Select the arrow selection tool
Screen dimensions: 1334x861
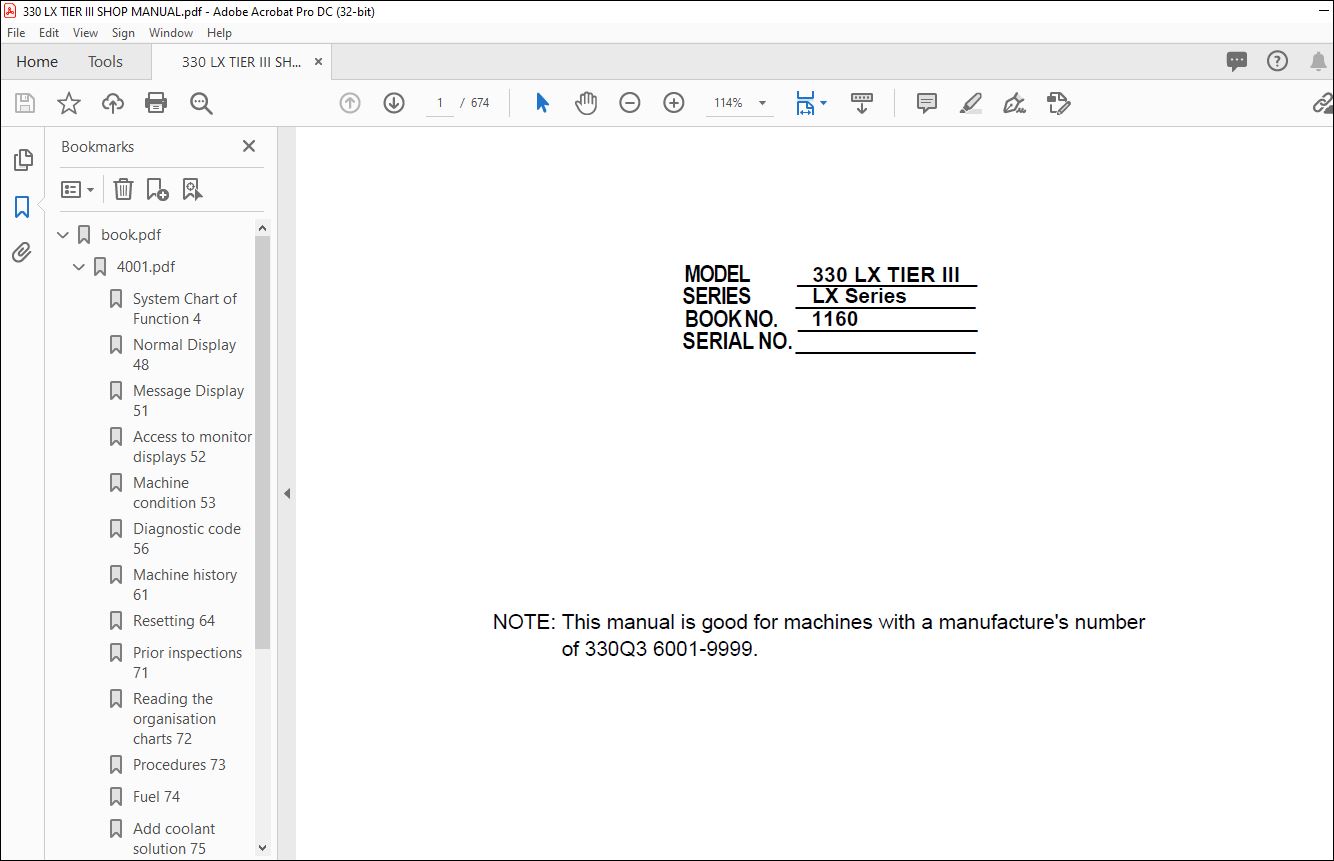click(x=542, y=103)
